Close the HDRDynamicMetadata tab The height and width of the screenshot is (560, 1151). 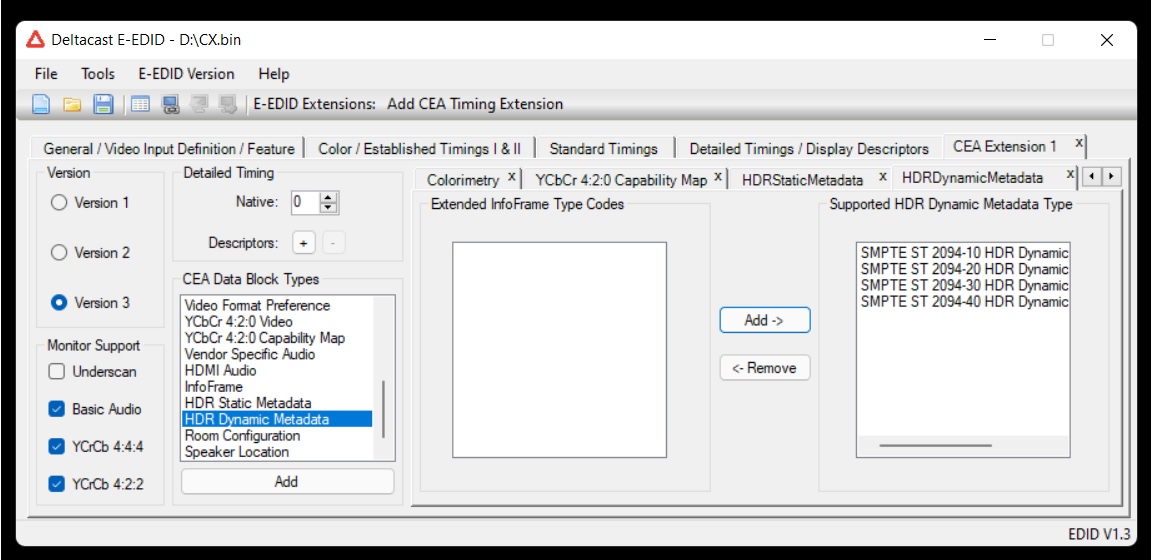tap(1070, 173)
